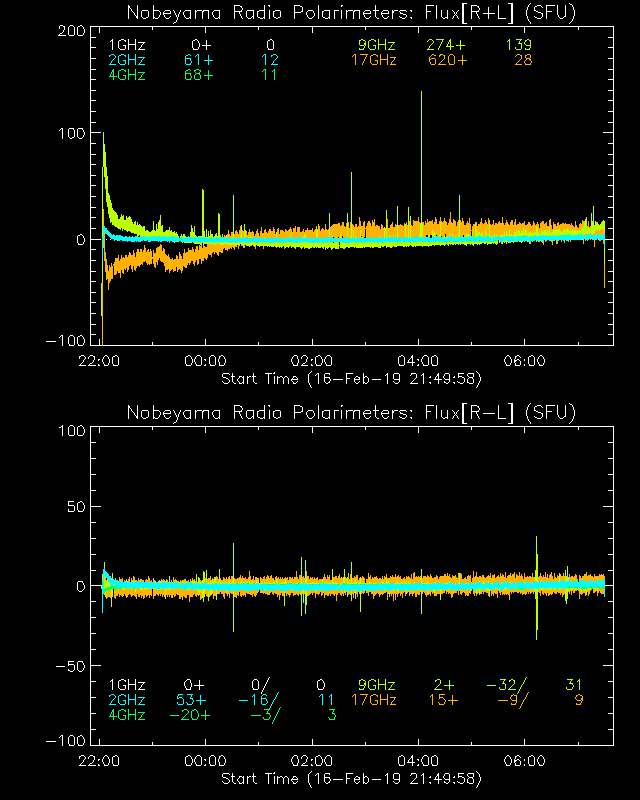640x800 pixels.
Task: Click the 02:00 x-axis label in R+L plot
Action: tap(312, 361)
